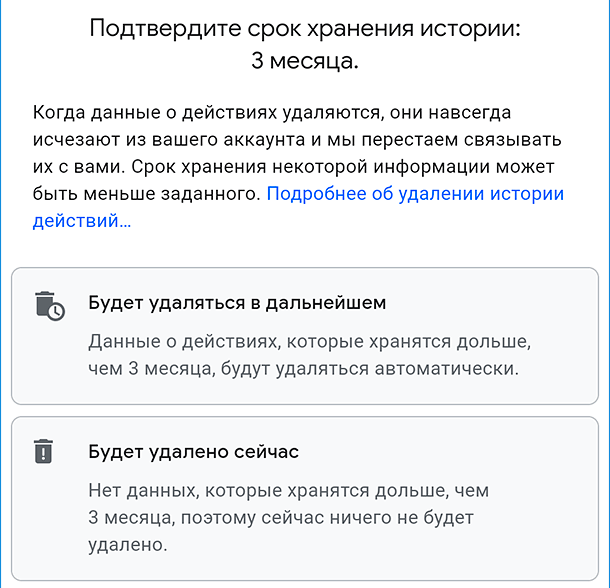The height and width of the screenshot is (588, 610).
Task: Open the "Подробнее об удалении истории" link
Action: coord(414,194)
